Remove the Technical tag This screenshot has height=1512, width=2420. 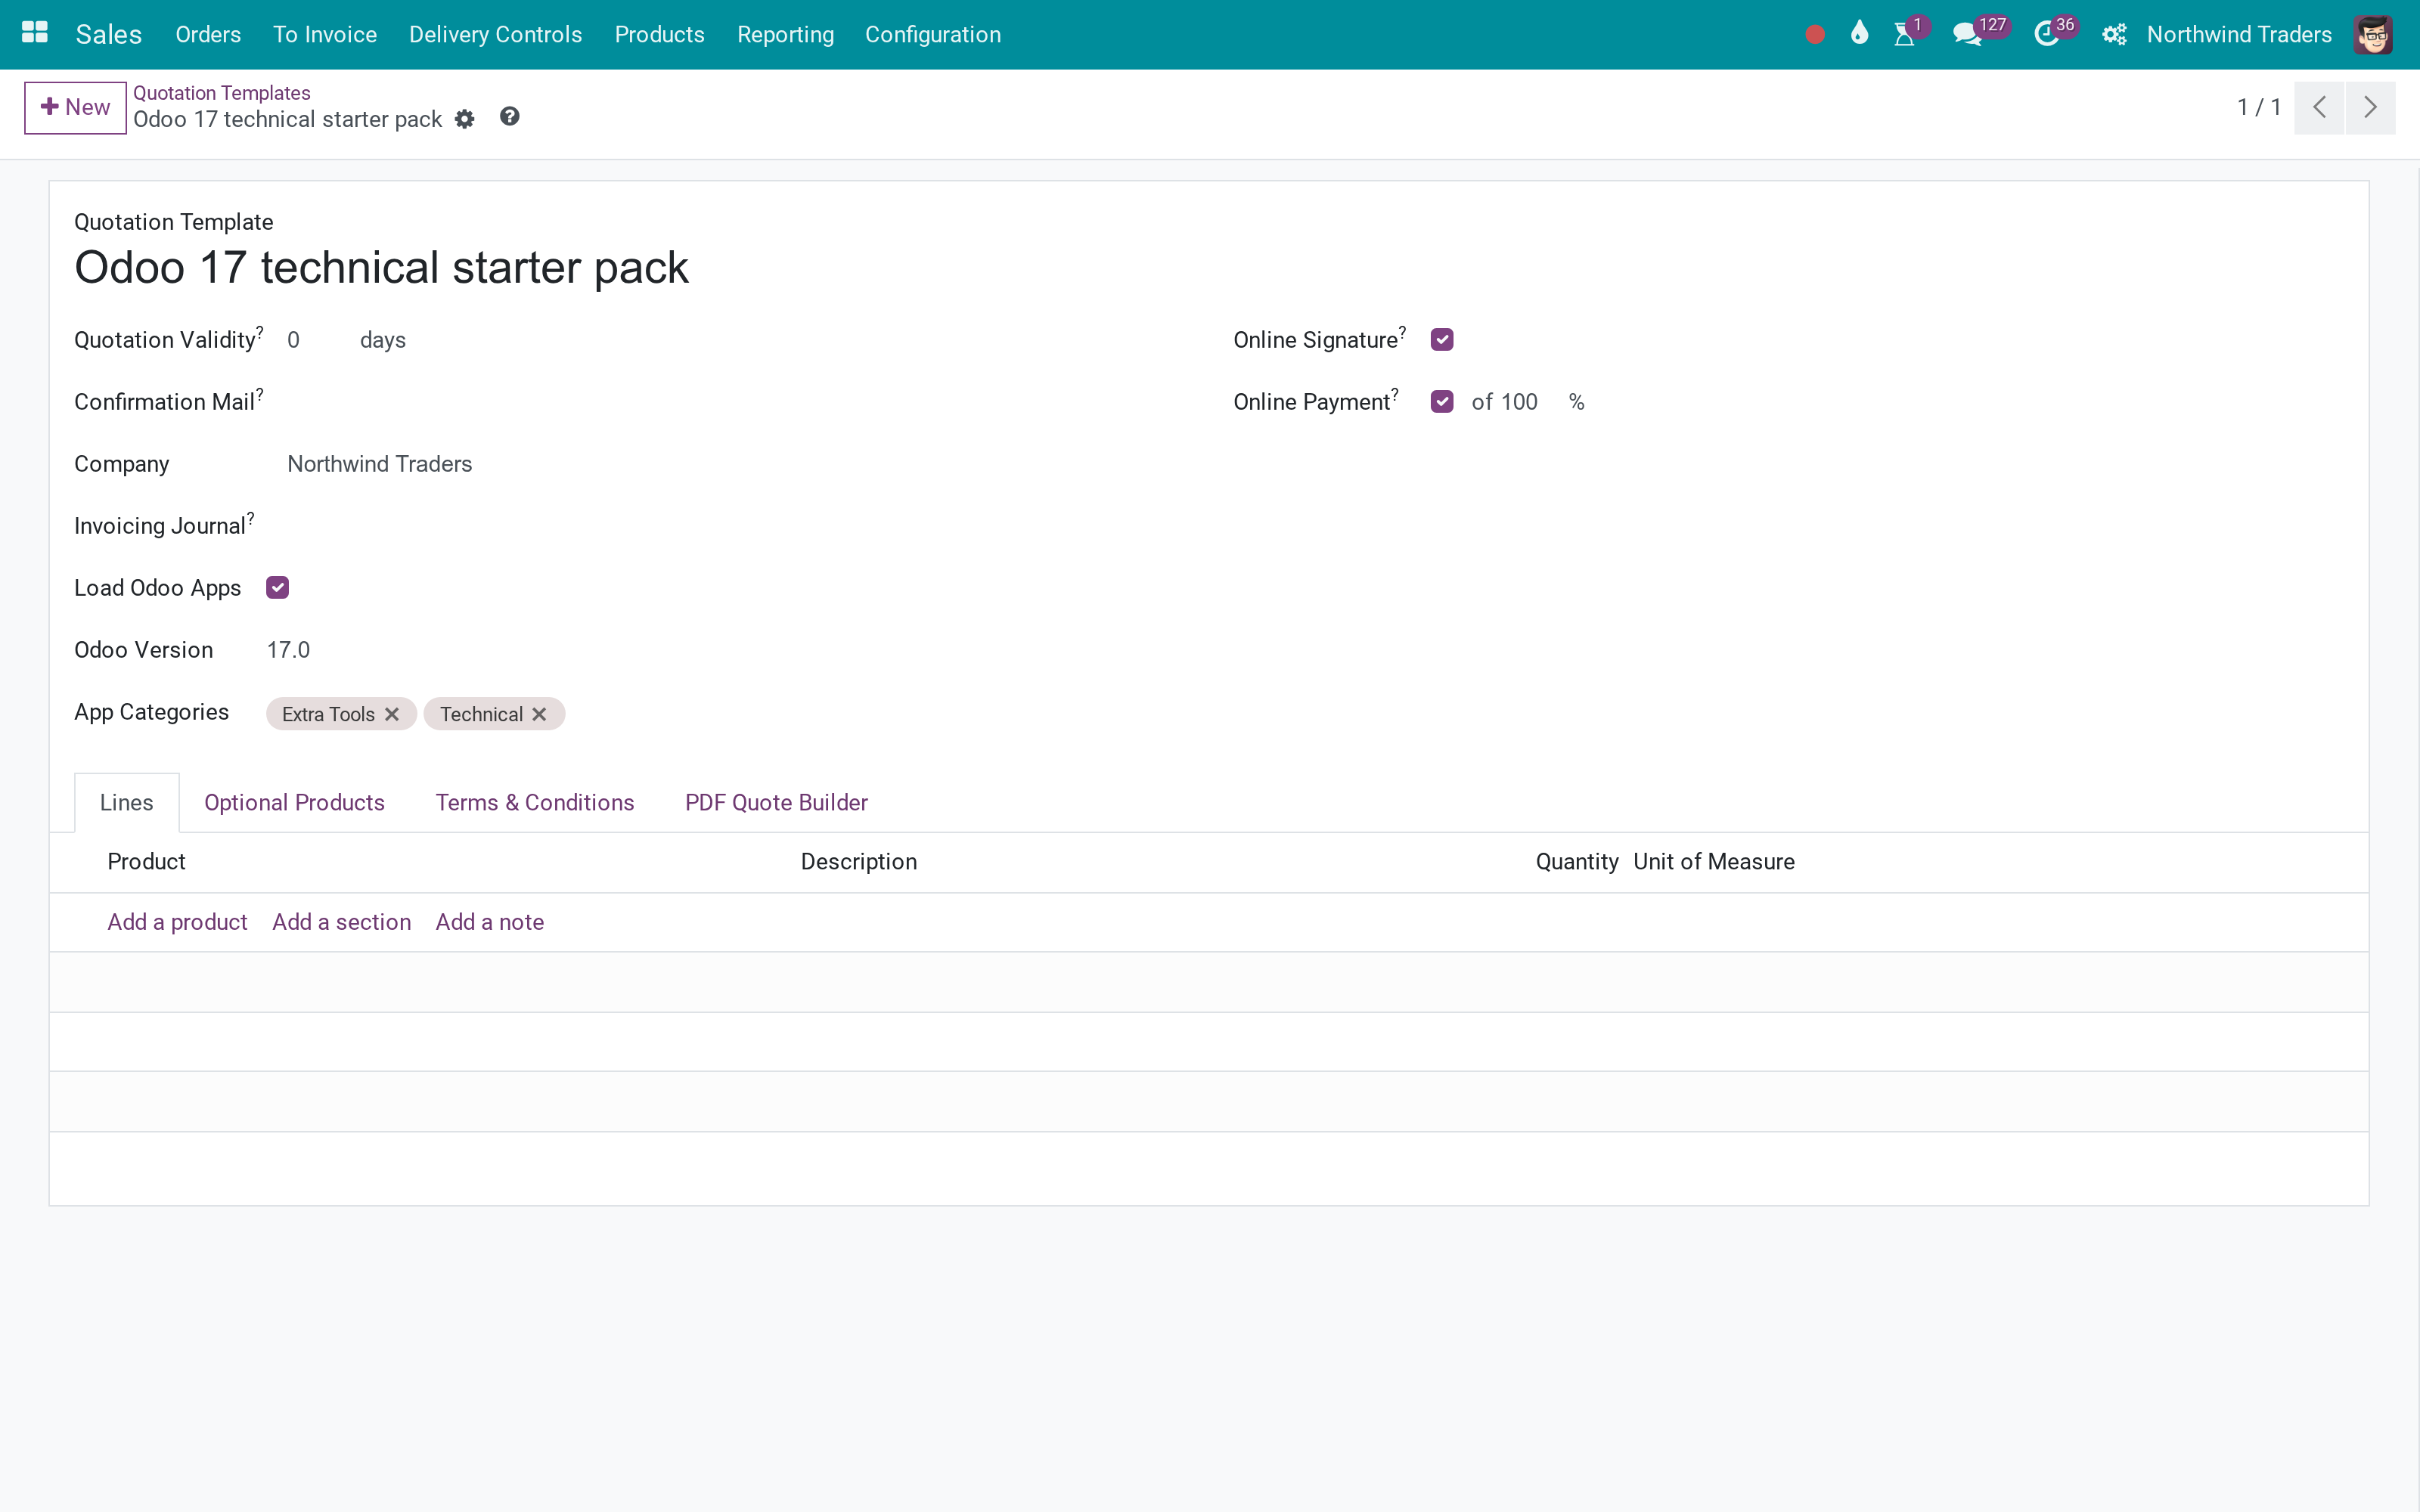(539, 714)
